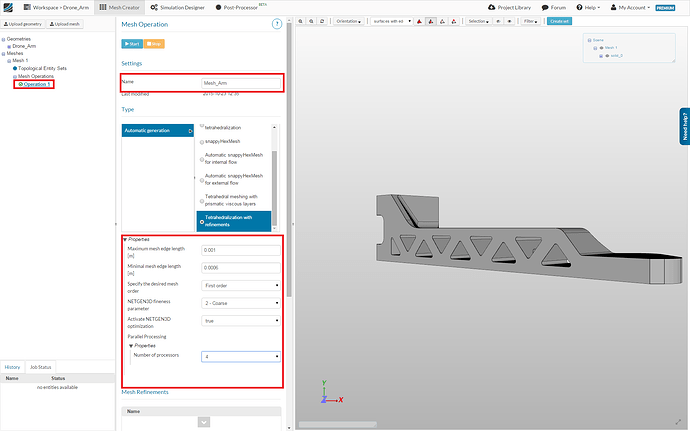Screen dimensions: 690x431
Task: Click the Maximum mesh edge length field
Action: pos(240,250)
